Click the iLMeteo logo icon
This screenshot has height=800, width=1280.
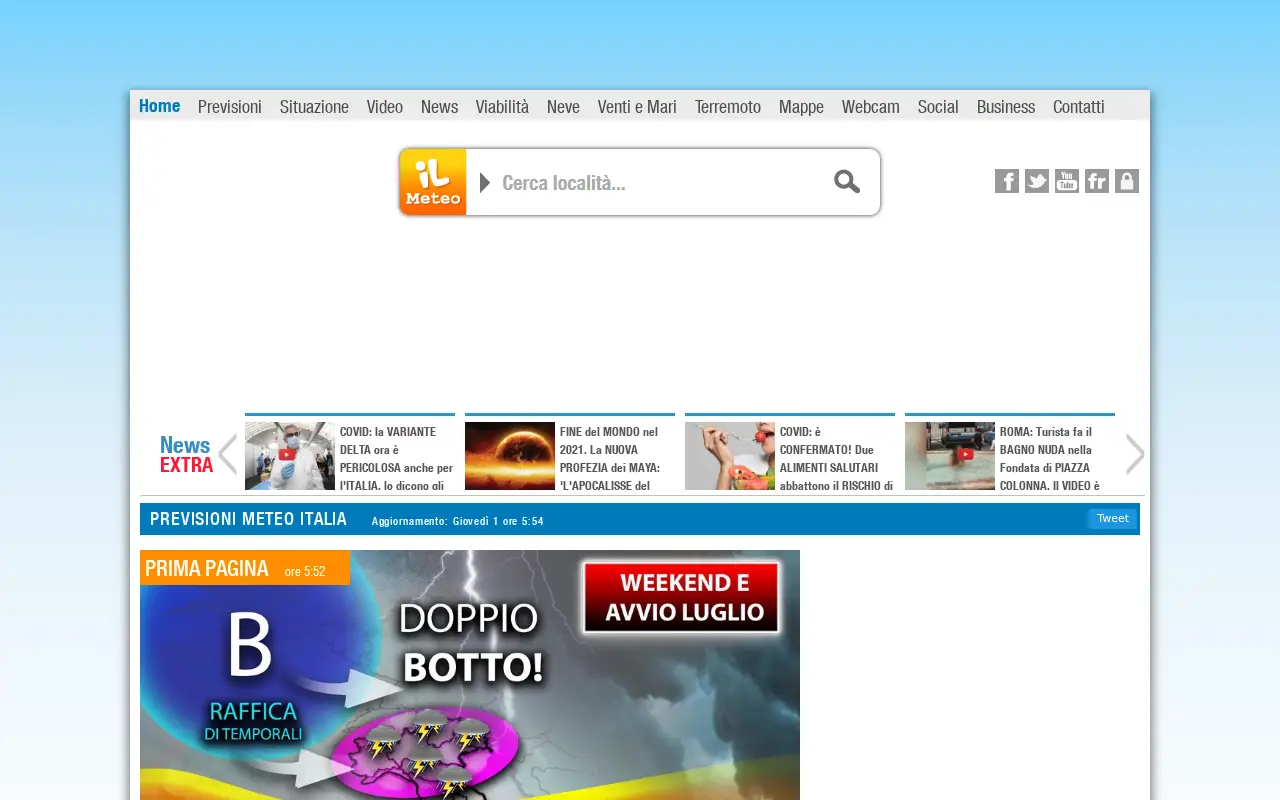(x=433, y=182)
